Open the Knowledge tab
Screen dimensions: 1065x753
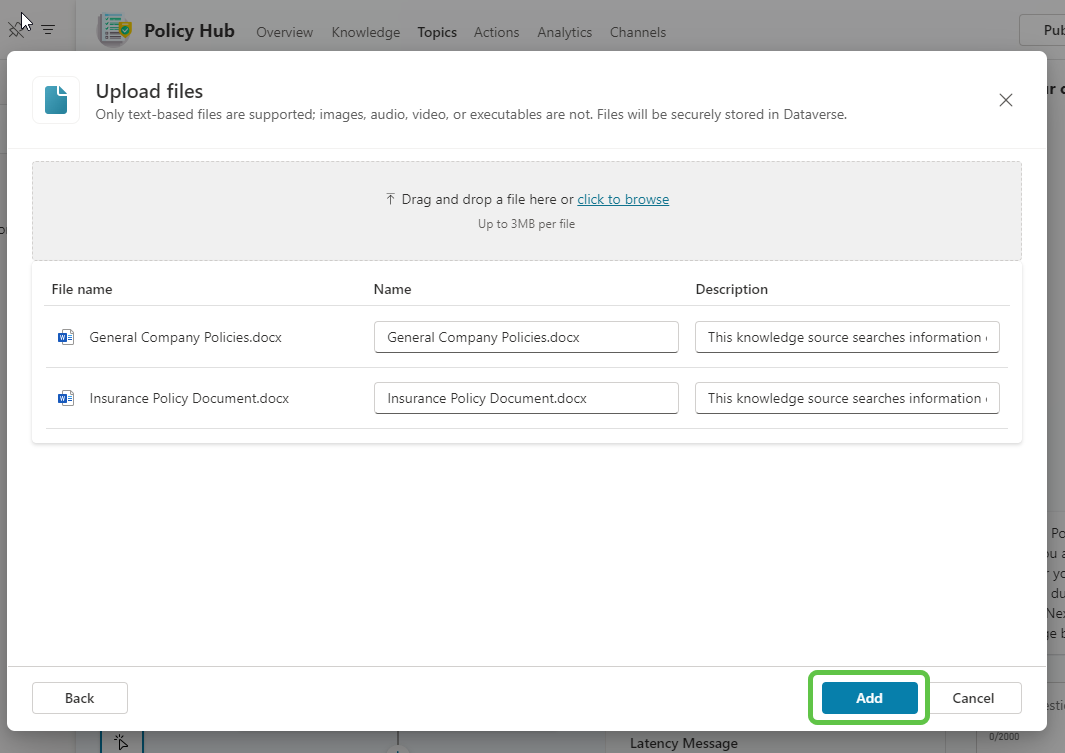coord(365,32)
